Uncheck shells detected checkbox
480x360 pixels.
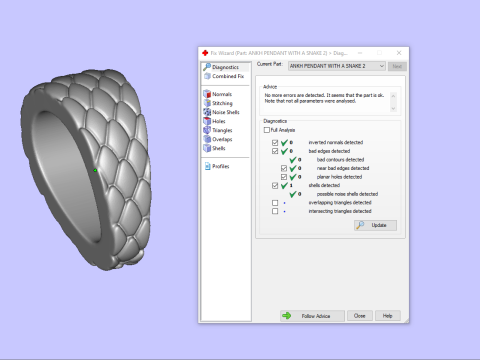(275, 186)
